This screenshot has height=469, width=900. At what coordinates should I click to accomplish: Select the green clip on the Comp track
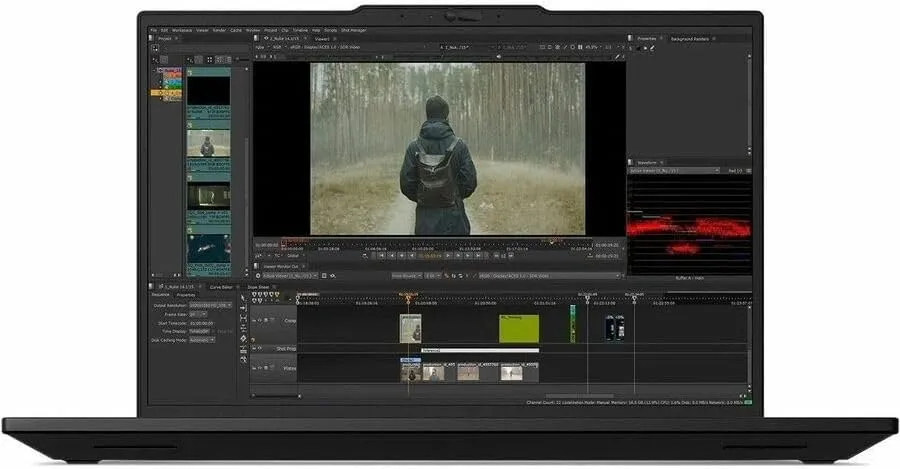coord(519,329)
